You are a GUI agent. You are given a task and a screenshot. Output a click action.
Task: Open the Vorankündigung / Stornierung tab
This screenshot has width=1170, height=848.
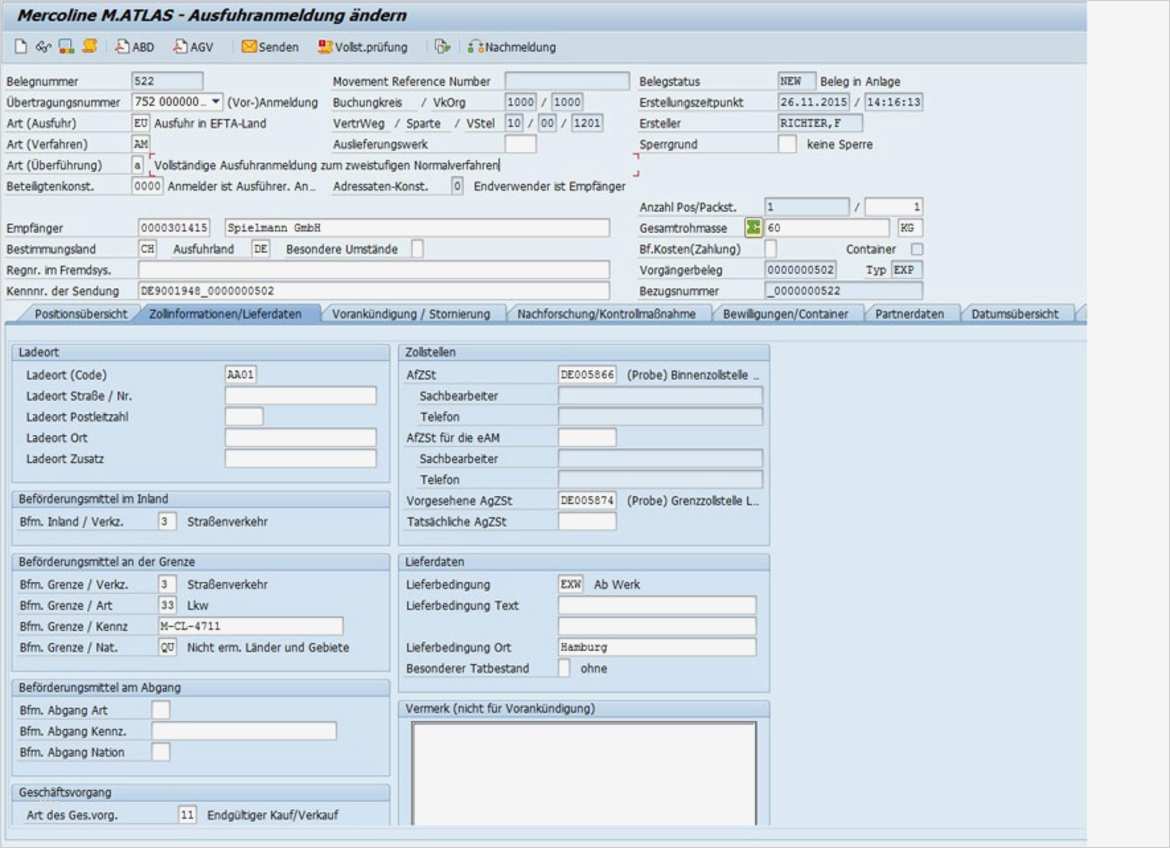[x=411, y=314]
